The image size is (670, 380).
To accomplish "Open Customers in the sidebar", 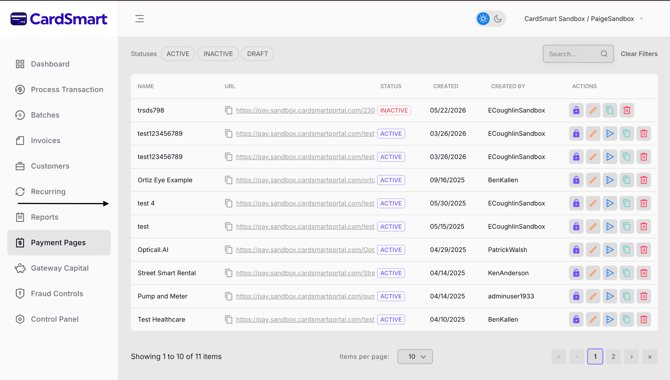I will coord(59,166).
